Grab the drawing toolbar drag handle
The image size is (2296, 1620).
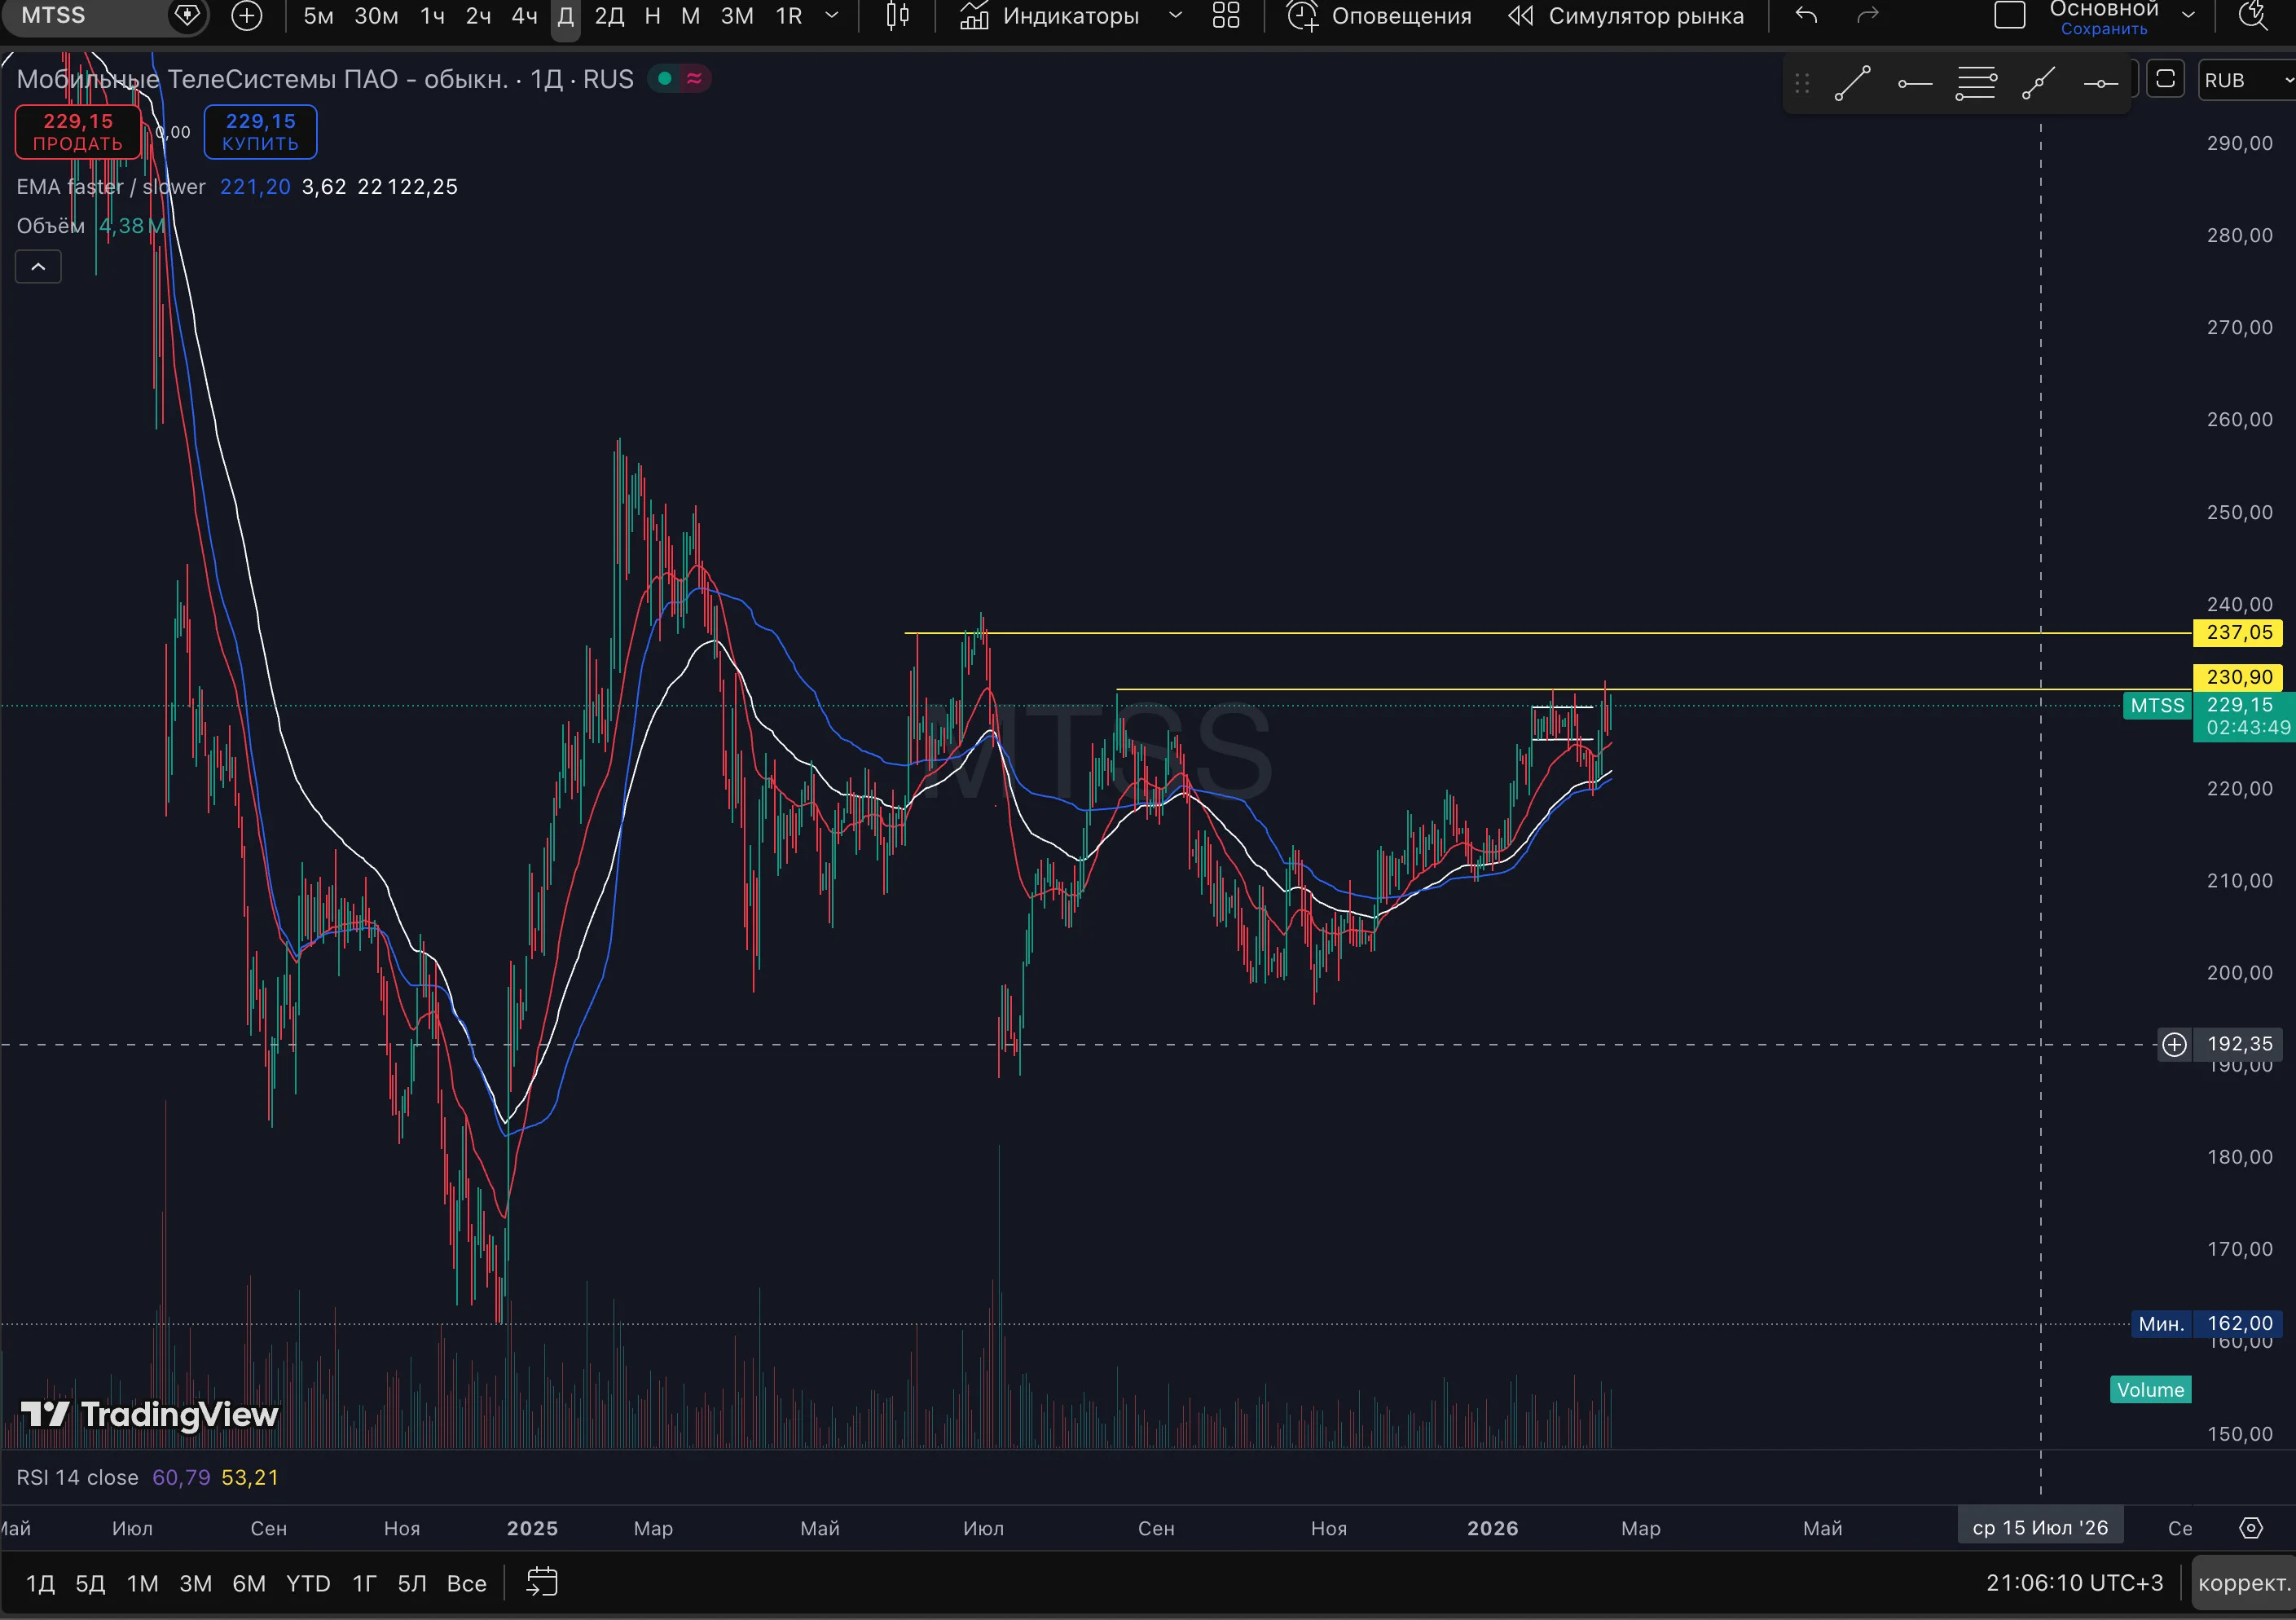click(1802, 84)
